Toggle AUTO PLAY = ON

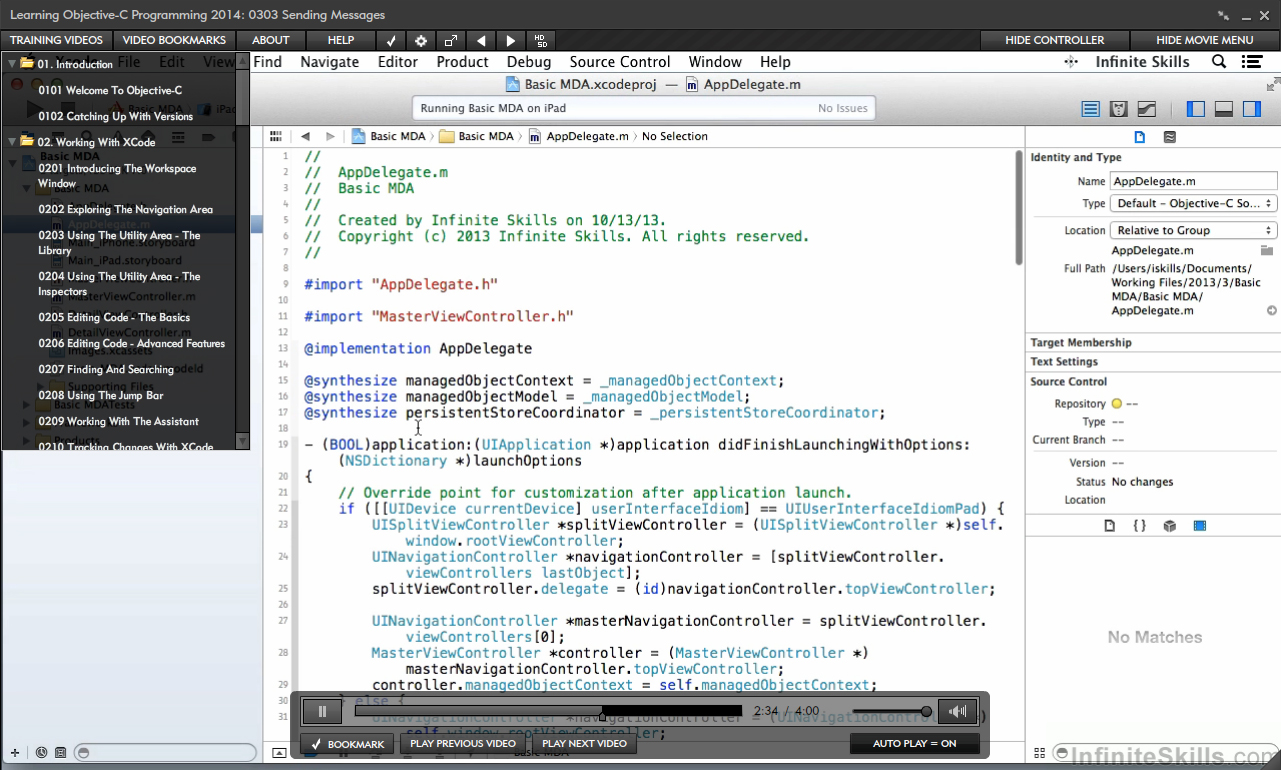click(x=914, y=743)
